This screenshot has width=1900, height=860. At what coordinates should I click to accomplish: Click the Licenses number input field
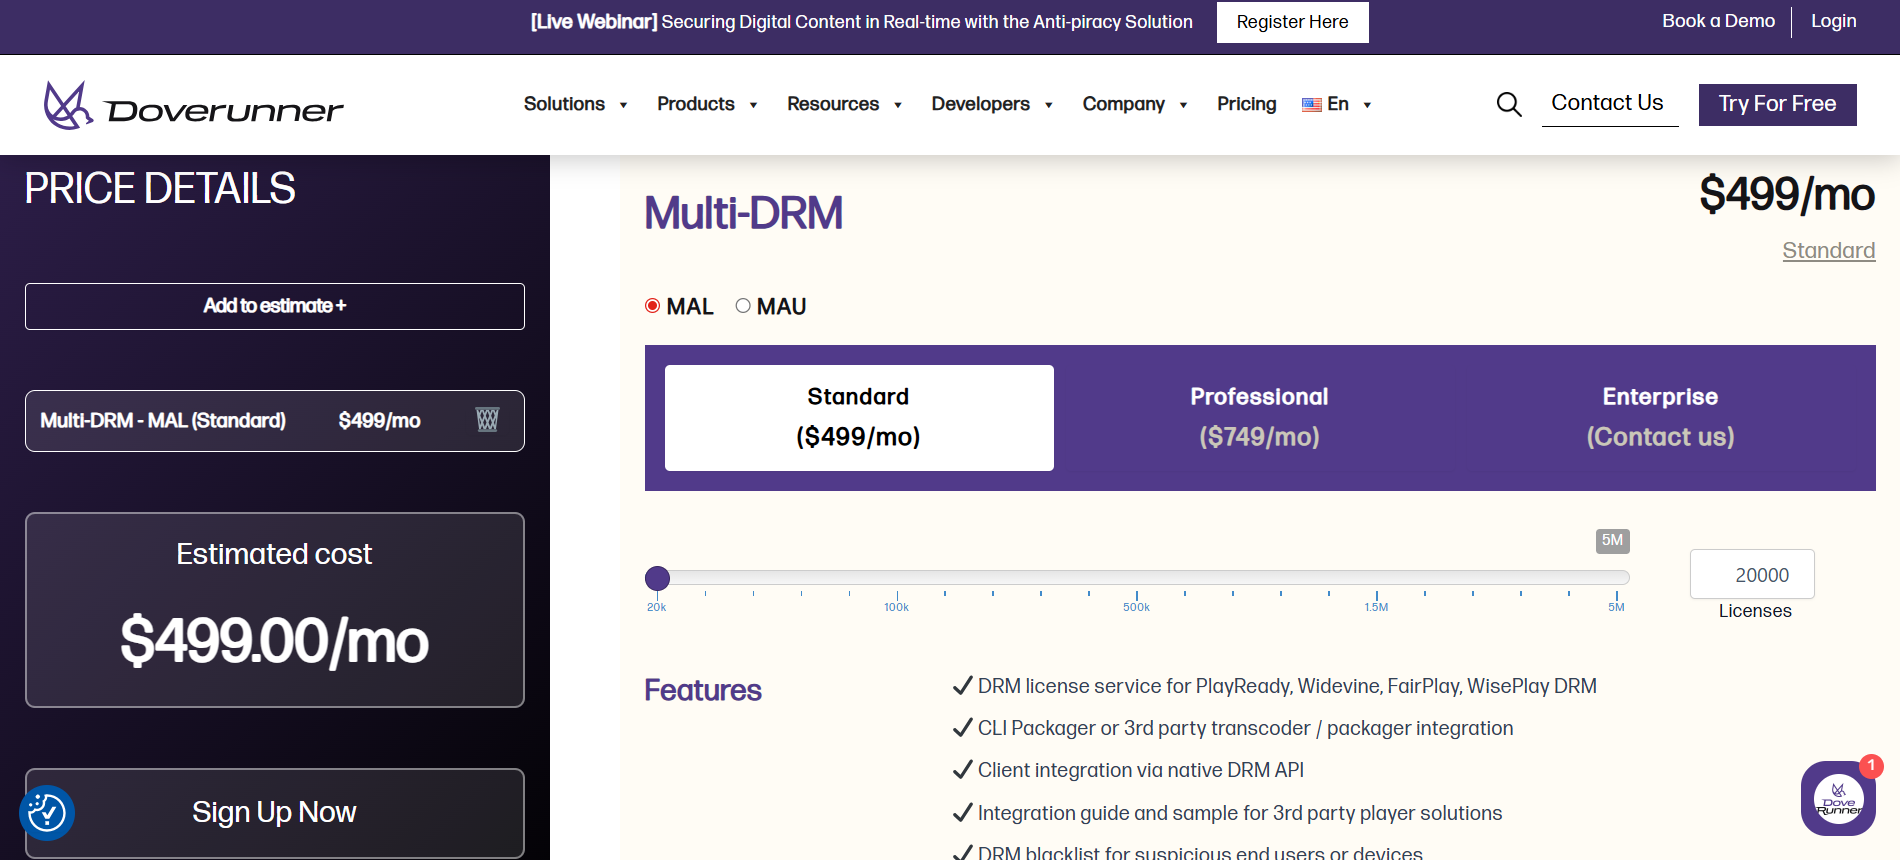(1752, 575)
